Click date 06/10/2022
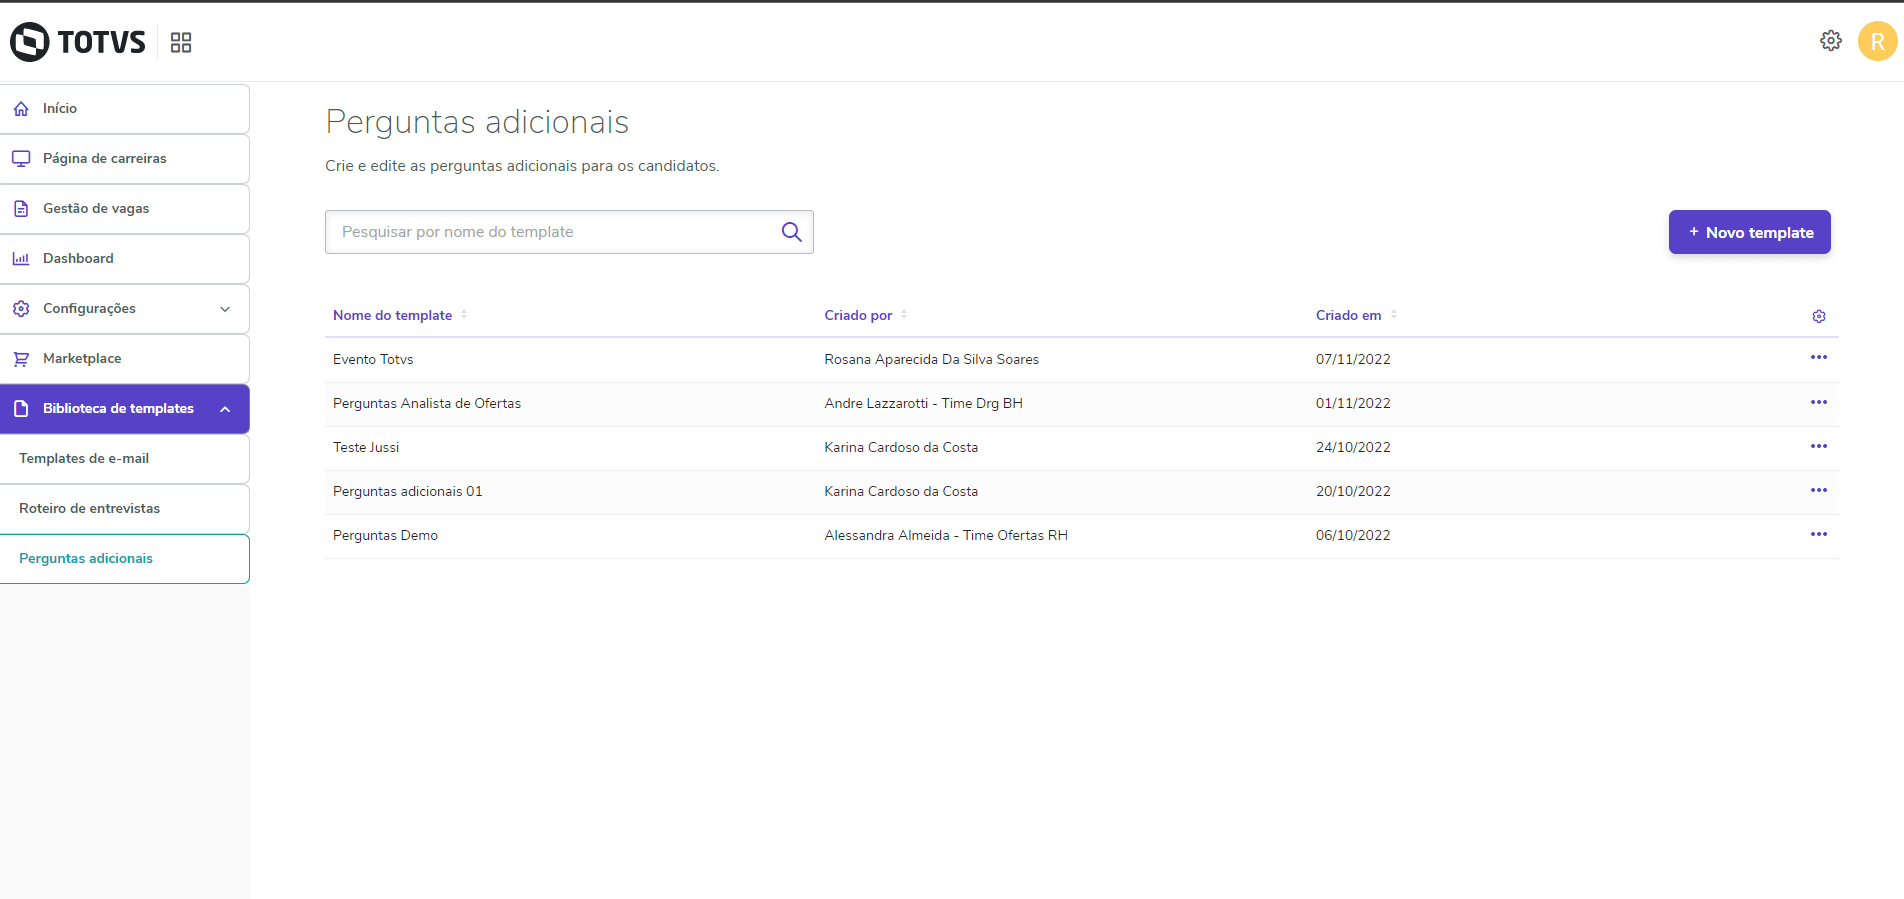 pyautogui.click(x=1353, y=535)
